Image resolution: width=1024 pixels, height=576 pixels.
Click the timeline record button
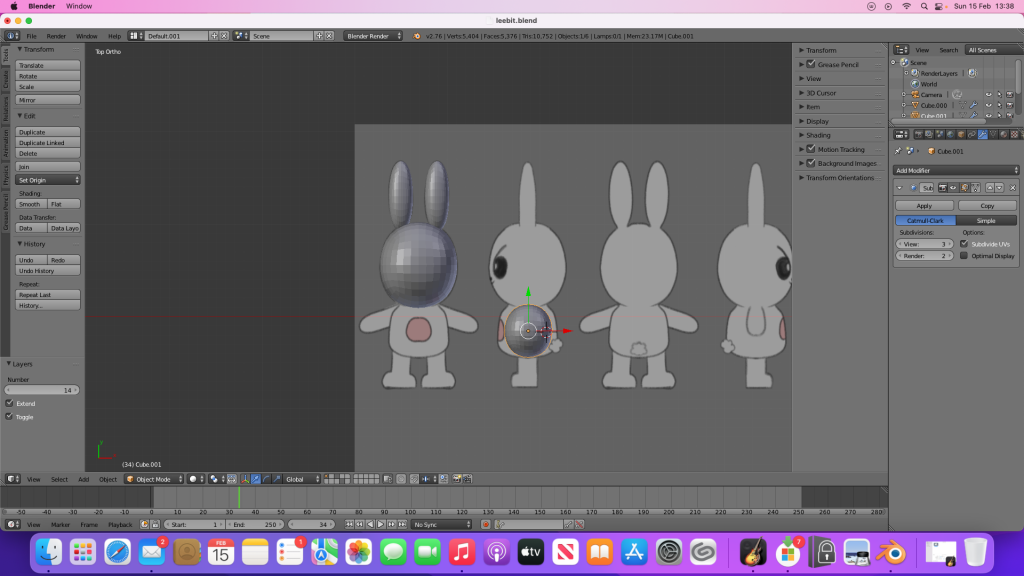pyautogui.click(x=486, y=524)
